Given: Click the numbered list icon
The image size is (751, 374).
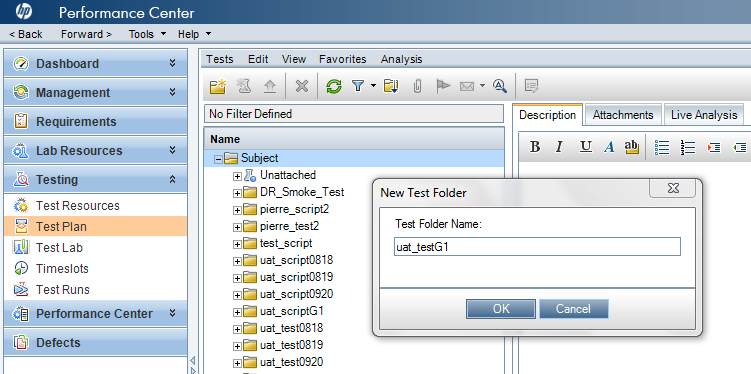Looking at the screenshot, I should pos(688,147).
